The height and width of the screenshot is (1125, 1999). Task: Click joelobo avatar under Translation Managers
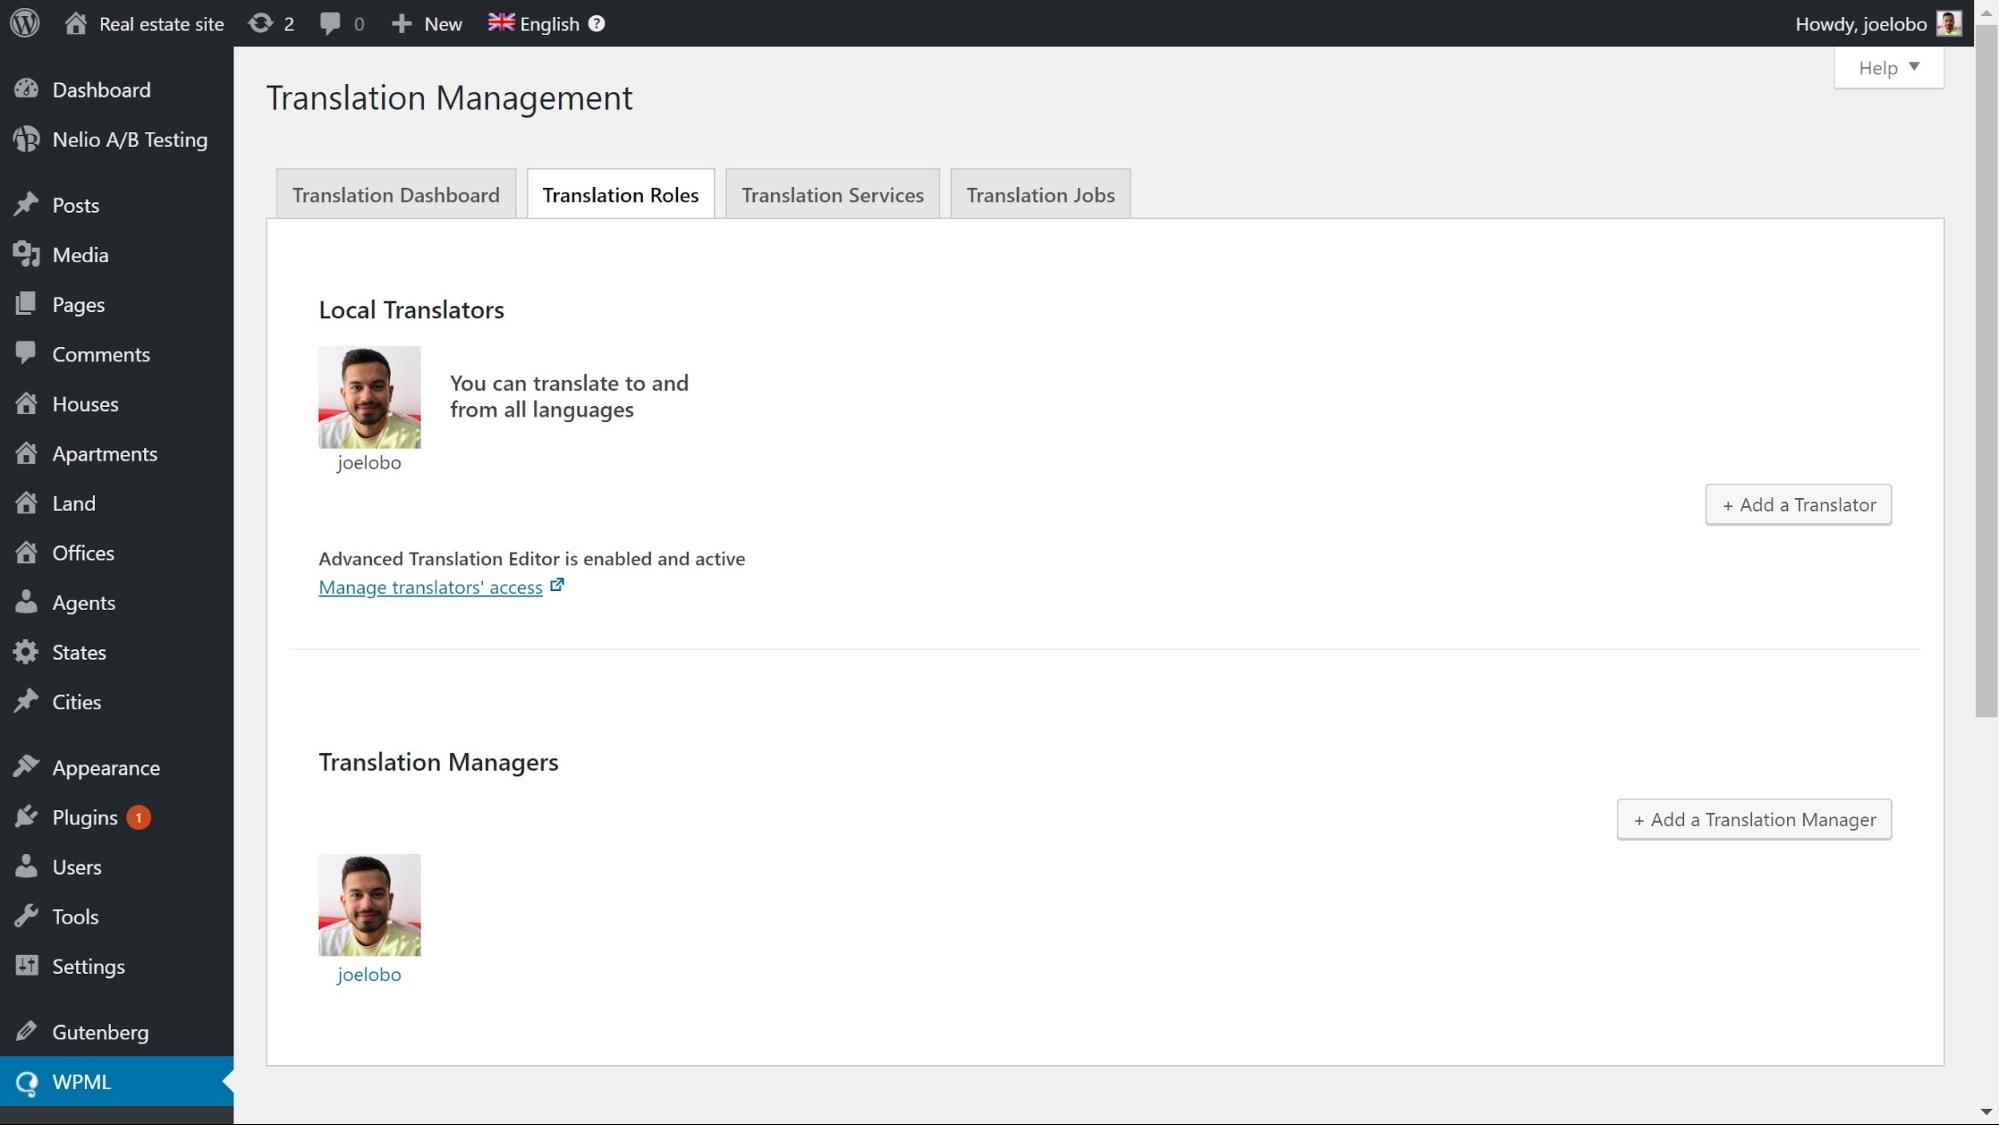[369, 905]
